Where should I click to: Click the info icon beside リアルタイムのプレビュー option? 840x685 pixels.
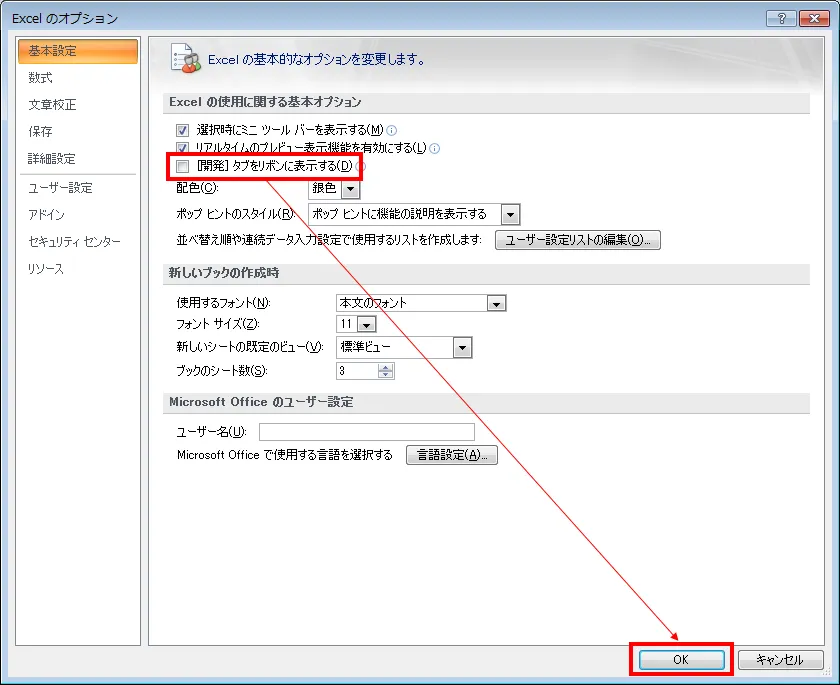434,148
